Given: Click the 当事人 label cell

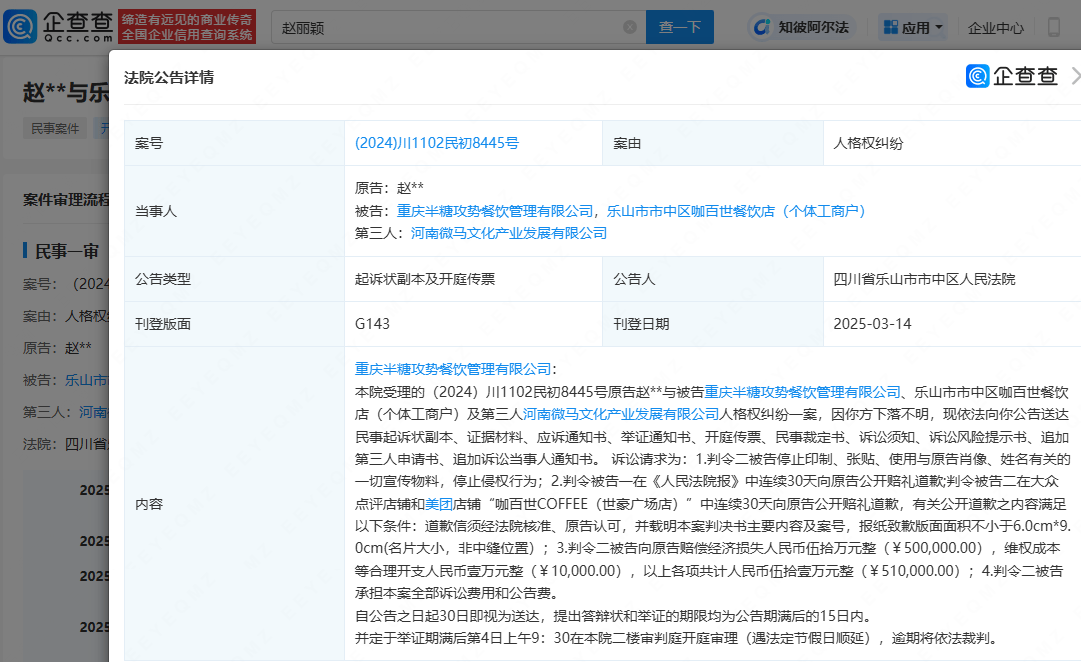Looking at the screenshot, I should pos(234,211).
